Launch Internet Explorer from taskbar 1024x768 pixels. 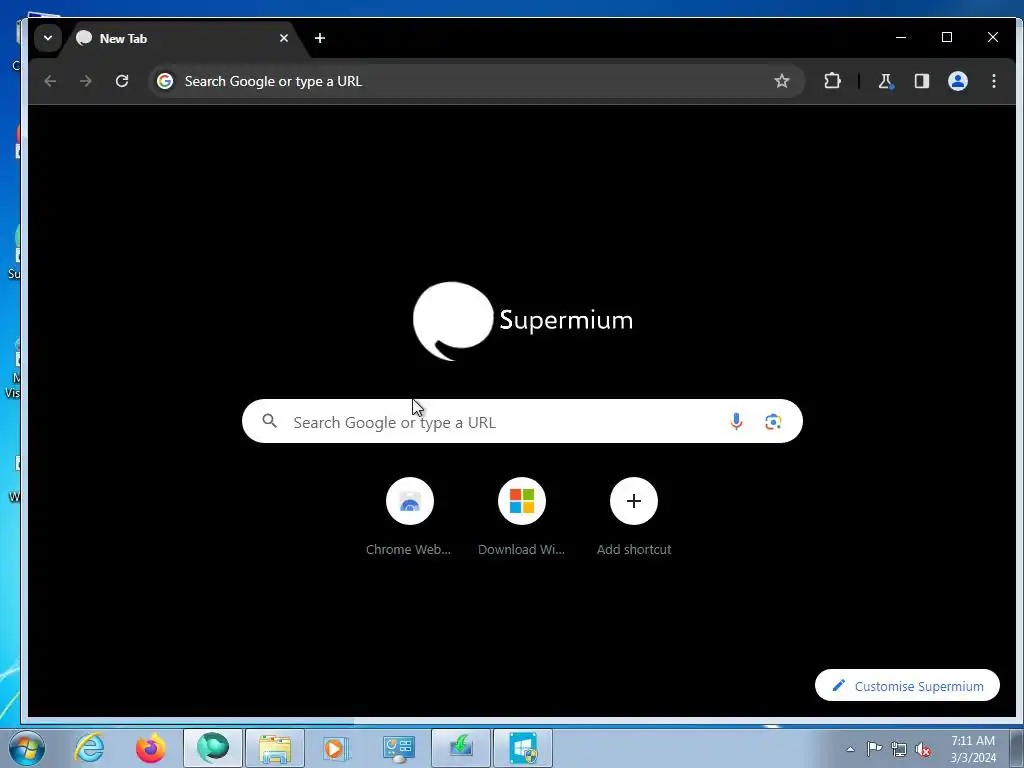[x=89, y=748]
